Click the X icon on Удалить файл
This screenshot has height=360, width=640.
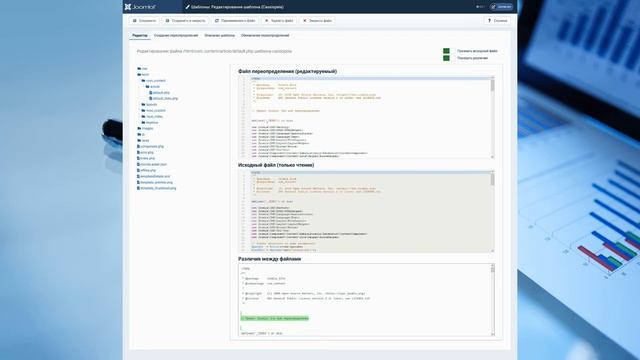267,20
